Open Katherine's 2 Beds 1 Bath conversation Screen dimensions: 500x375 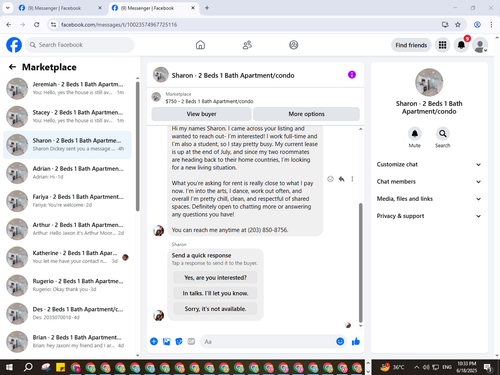tap(67, 257)
